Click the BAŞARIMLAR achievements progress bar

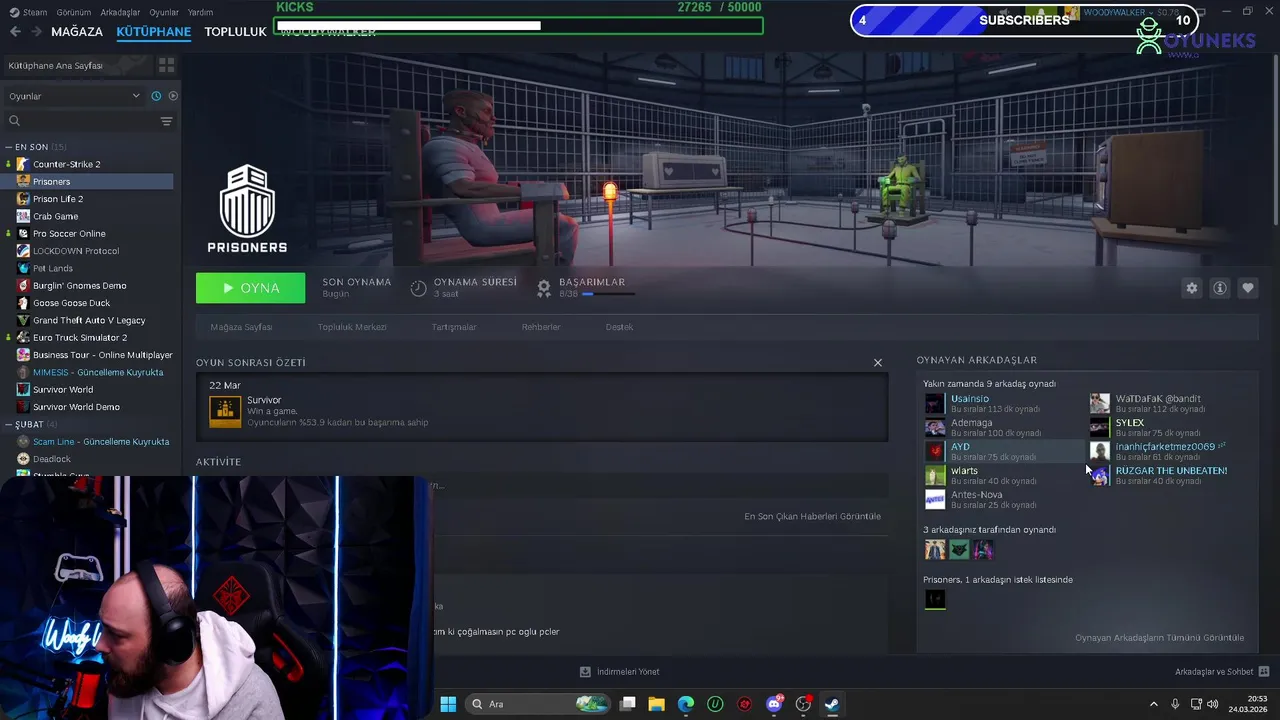(x=608, y=294)
